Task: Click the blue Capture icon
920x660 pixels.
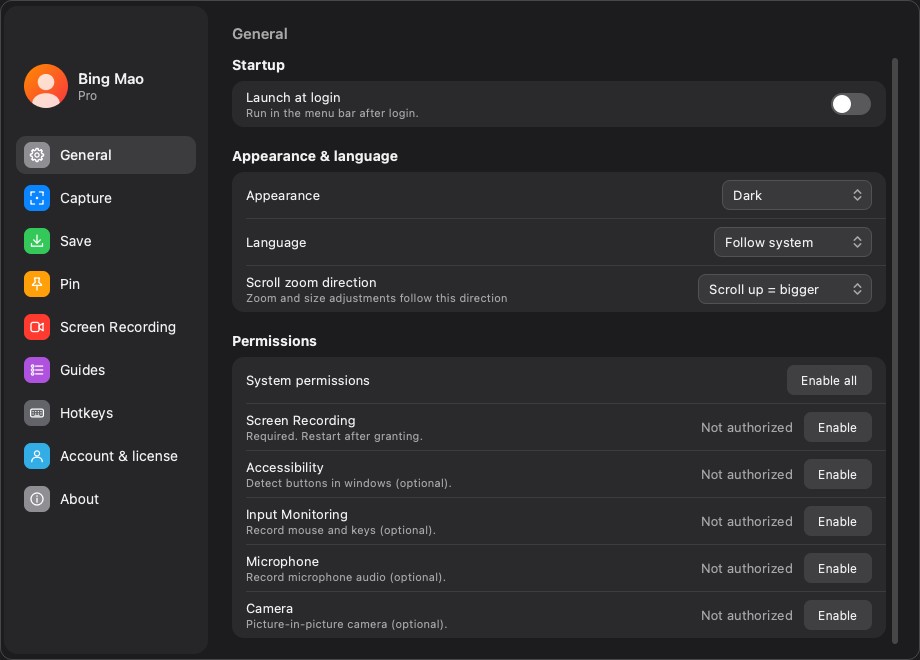Action: (37, 198)
